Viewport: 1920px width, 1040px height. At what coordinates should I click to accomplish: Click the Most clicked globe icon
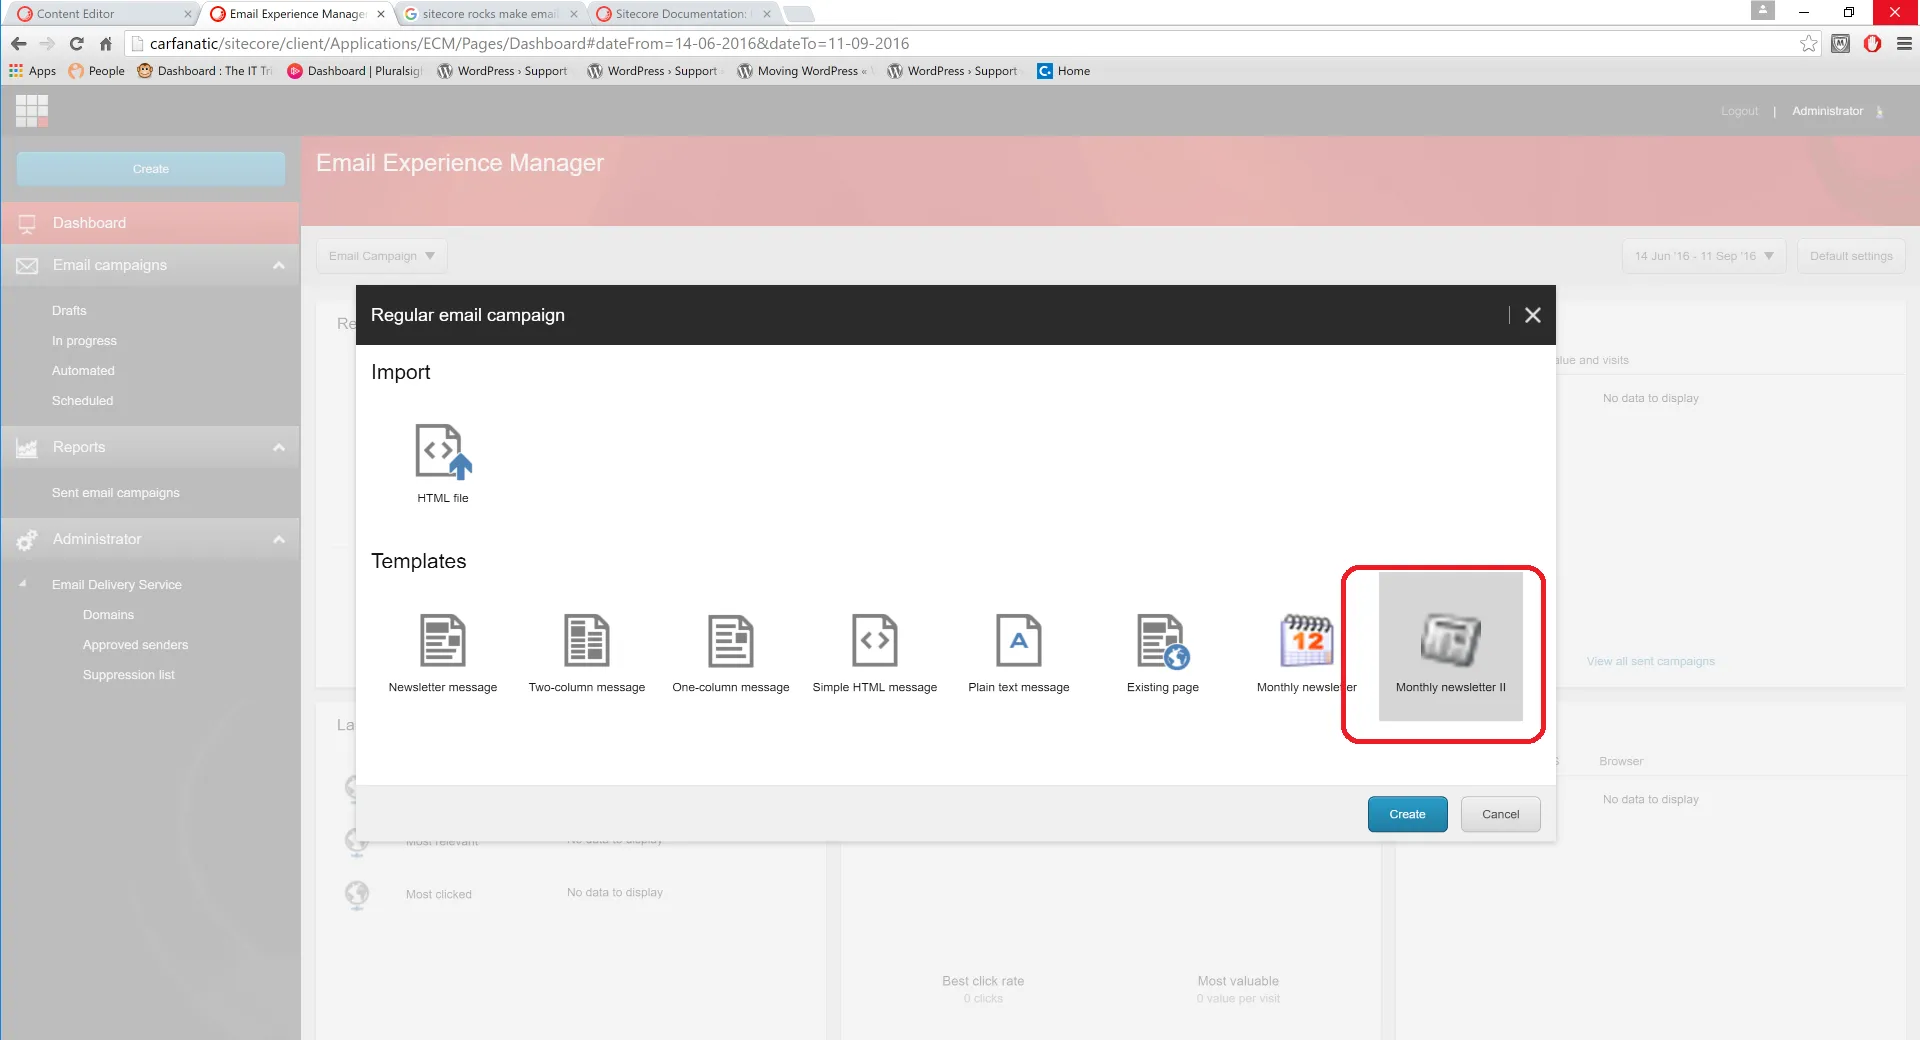(x=357, y=894)
